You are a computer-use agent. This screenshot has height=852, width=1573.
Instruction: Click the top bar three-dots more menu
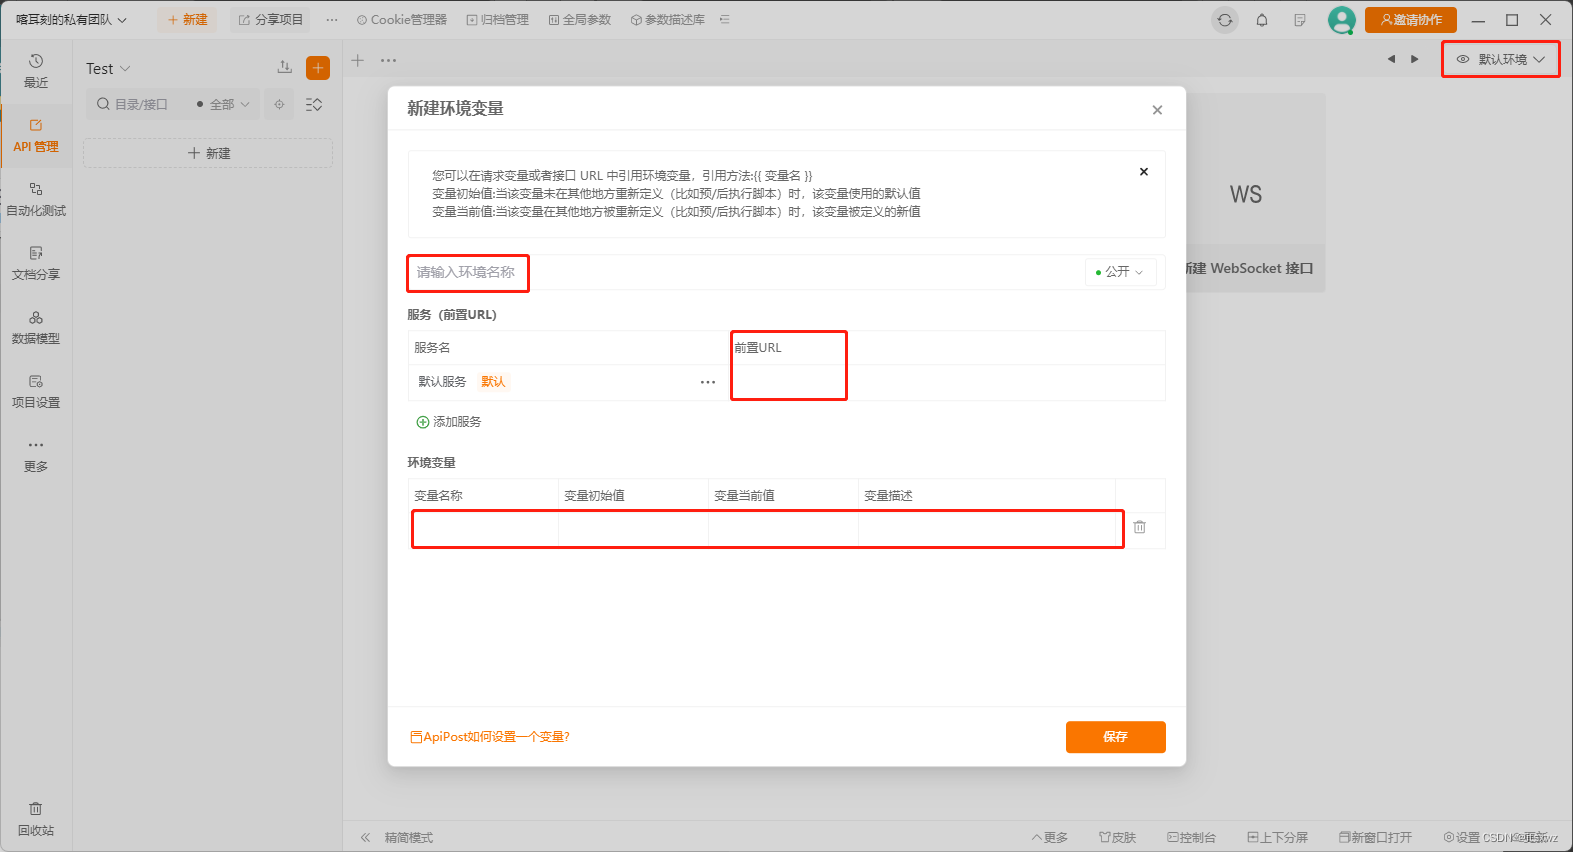pos(332,20)
